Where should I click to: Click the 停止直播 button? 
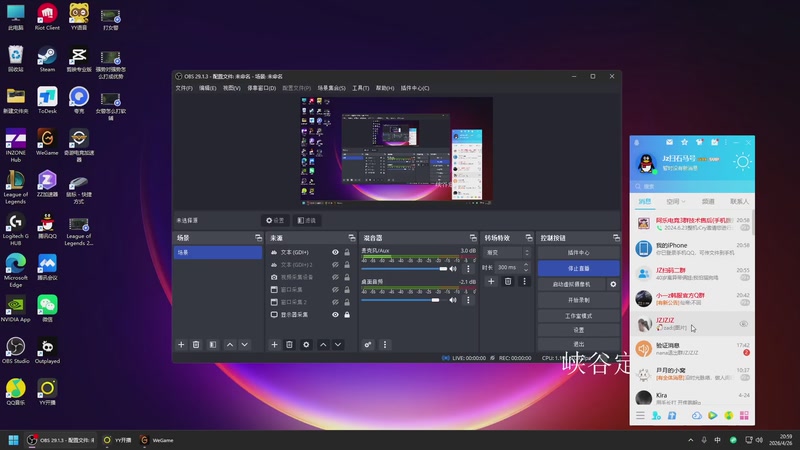[579, 268]
